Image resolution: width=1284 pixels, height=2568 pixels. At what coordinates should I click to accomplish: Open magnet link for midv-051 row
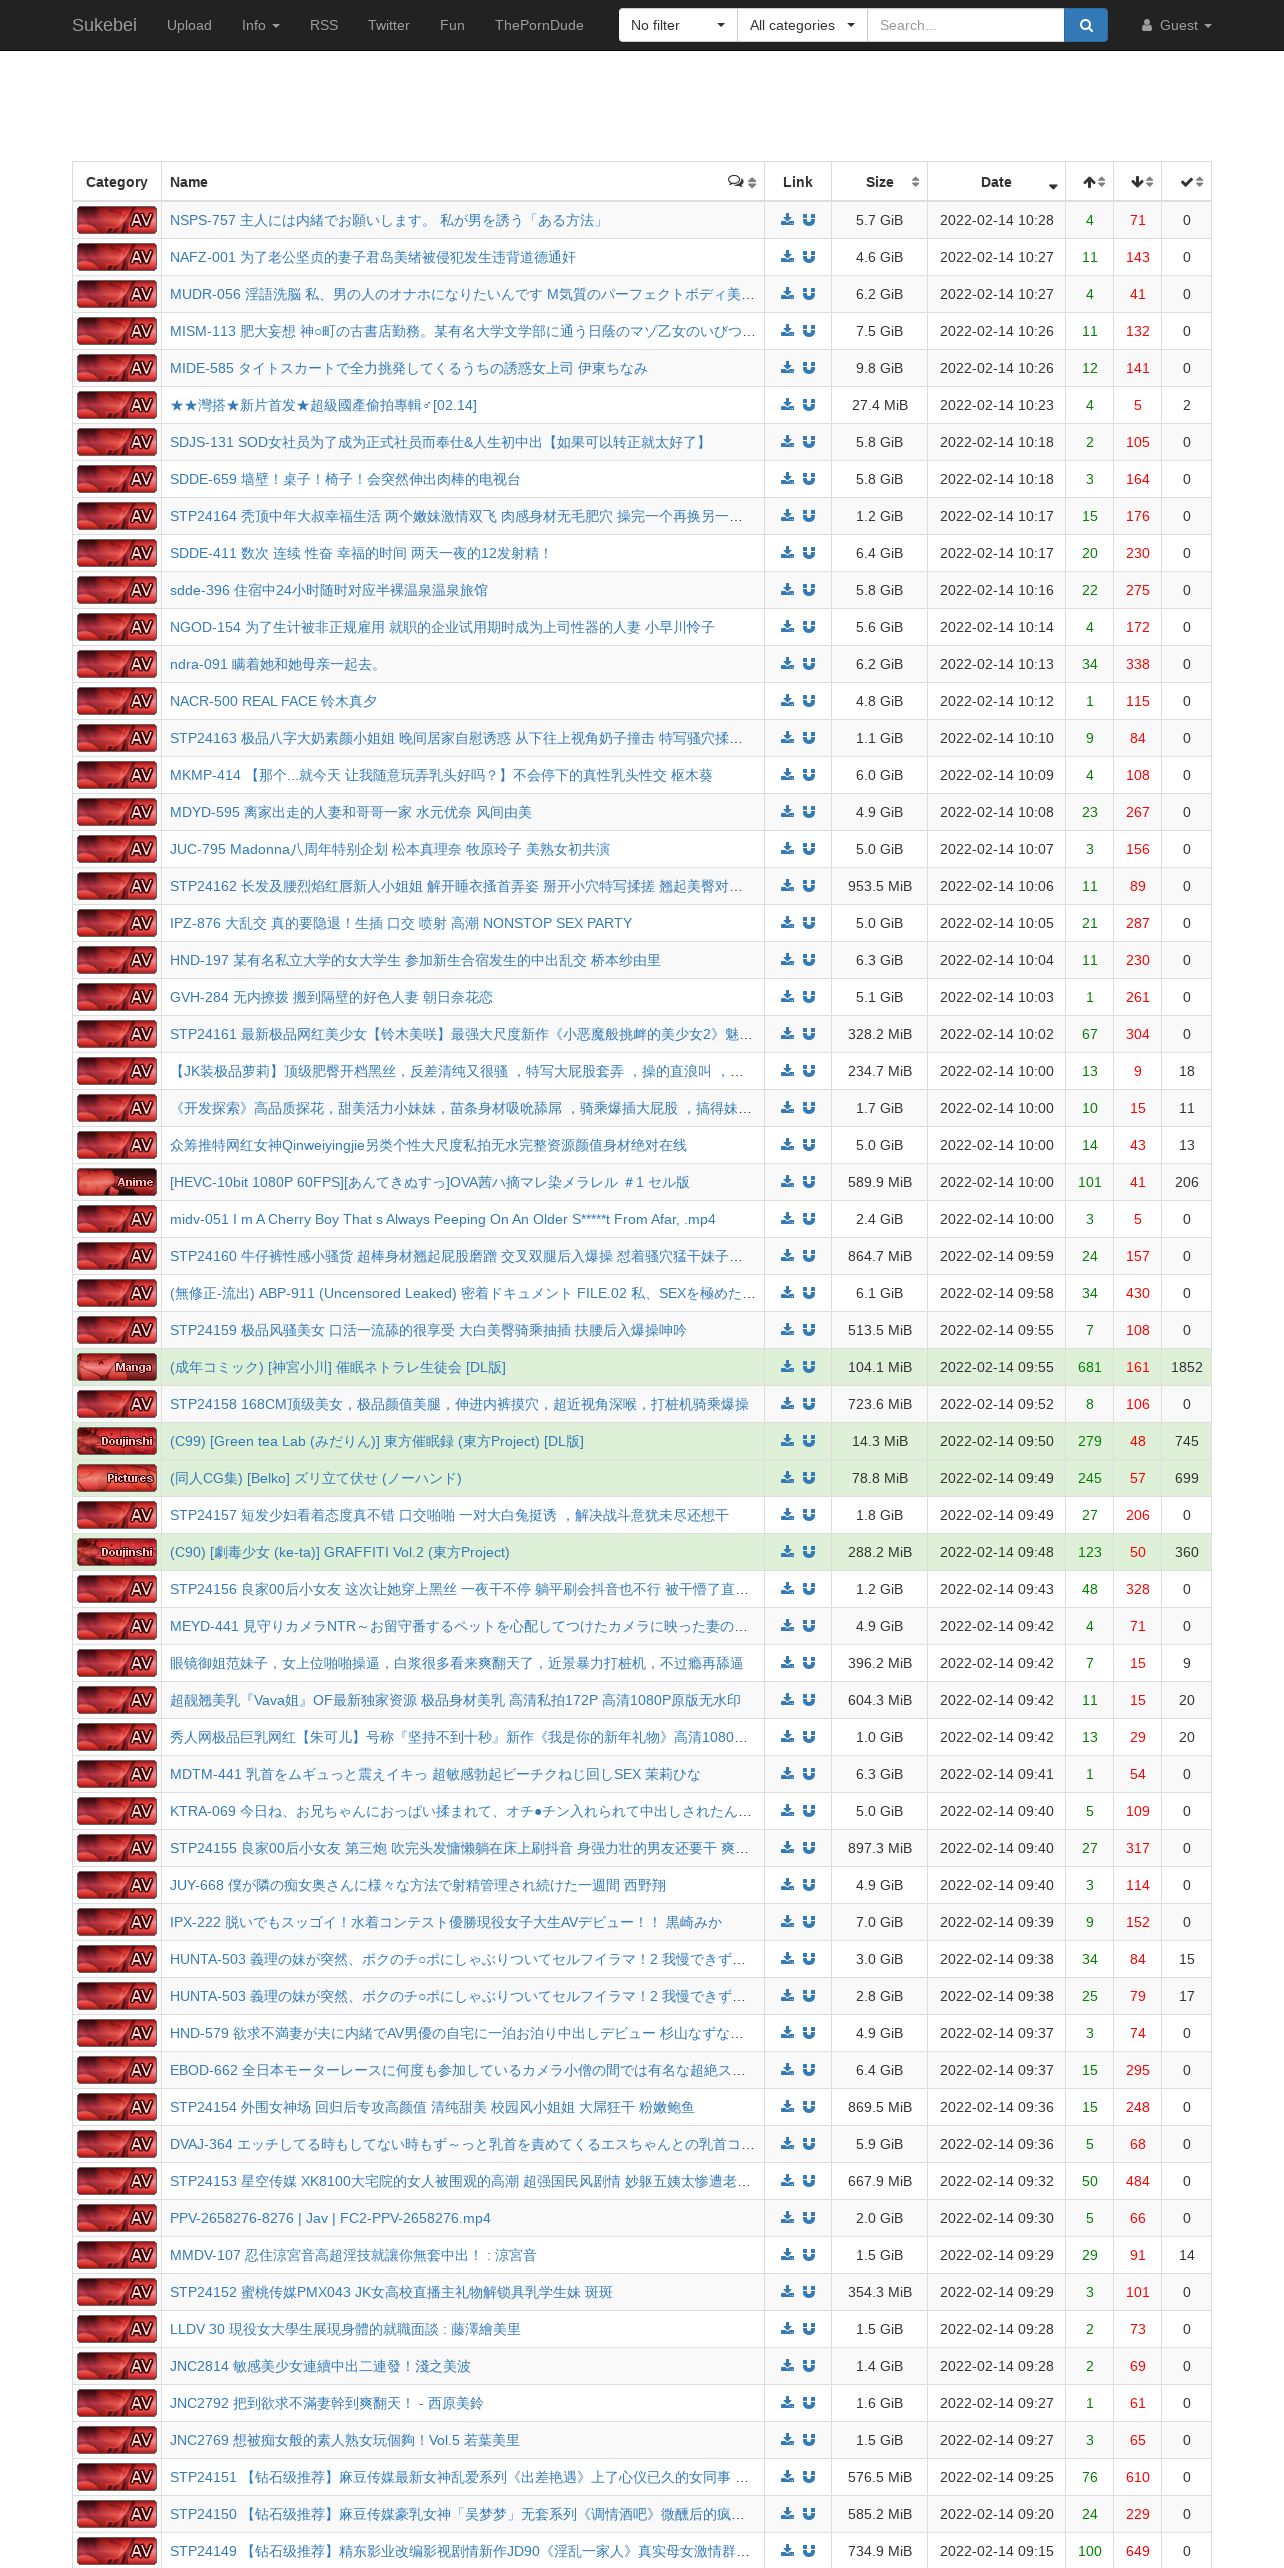coord(809,1219)
